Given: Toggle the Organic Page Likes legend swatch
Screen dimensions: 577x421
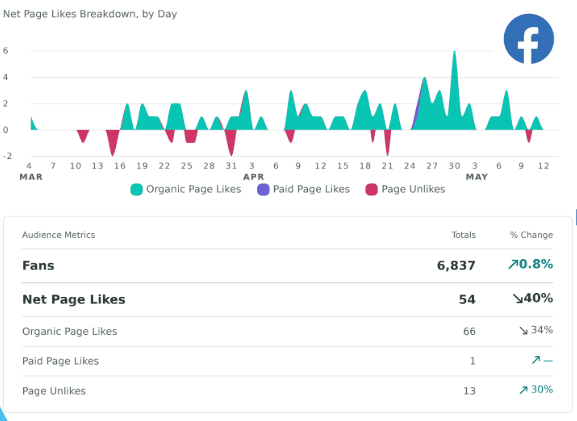Looking at the screenshot, I should [137, 190].
